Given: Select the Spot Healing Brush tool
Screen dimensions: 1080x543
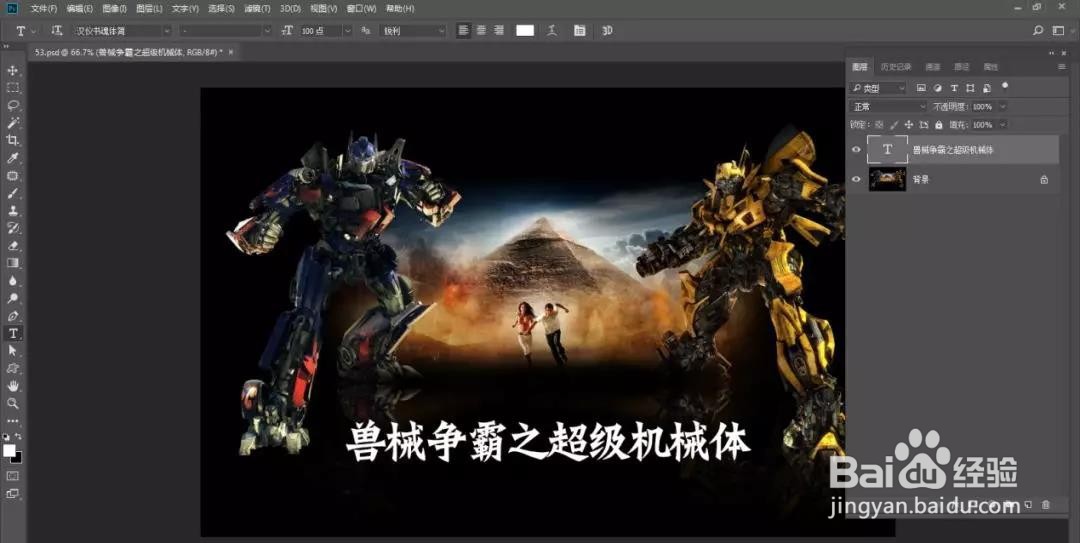Looking at the screenshot, I should (x=12, y=176).
